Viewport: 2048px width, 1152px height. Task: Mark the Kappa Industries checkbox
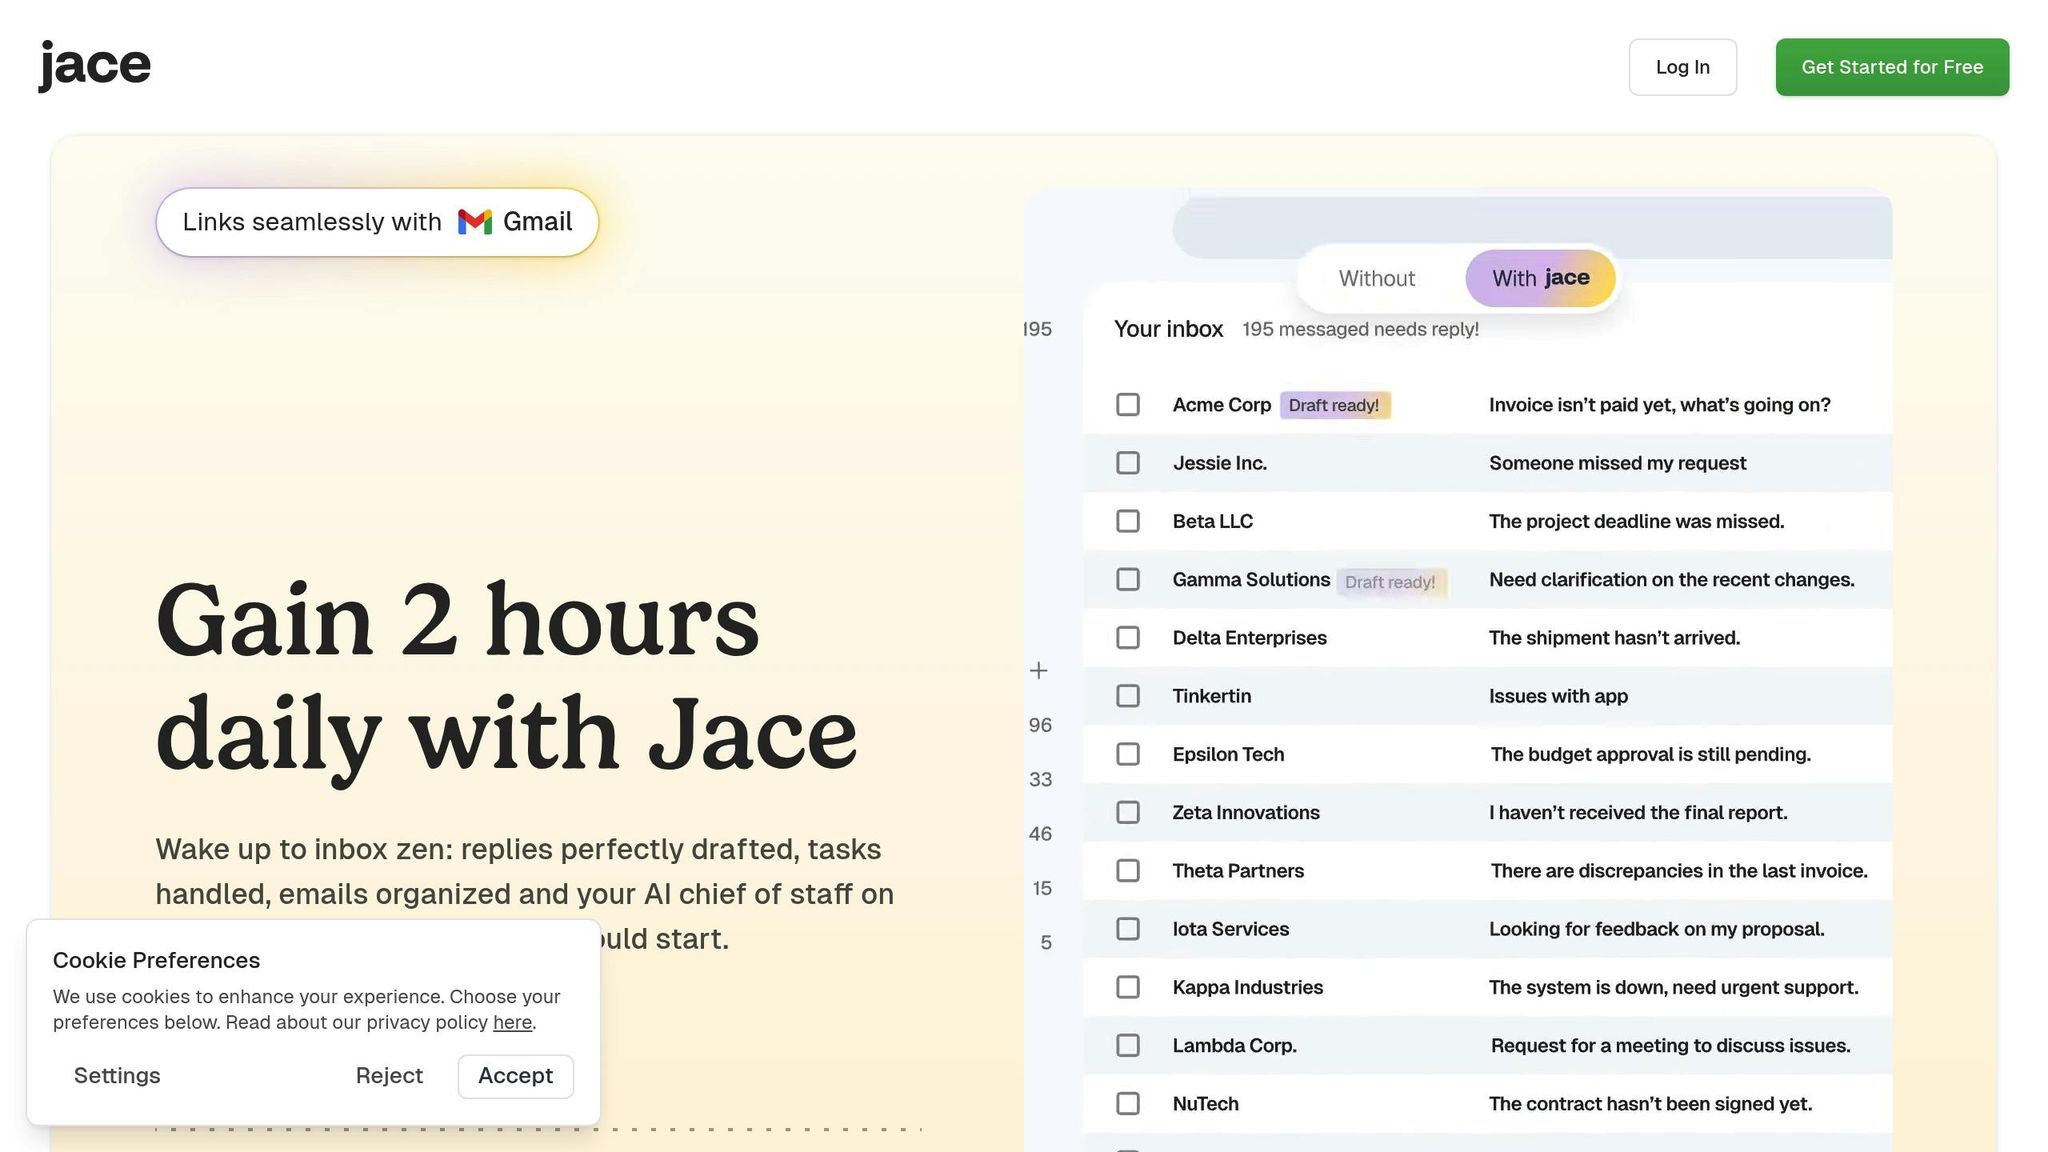[x=1128, y=987]
